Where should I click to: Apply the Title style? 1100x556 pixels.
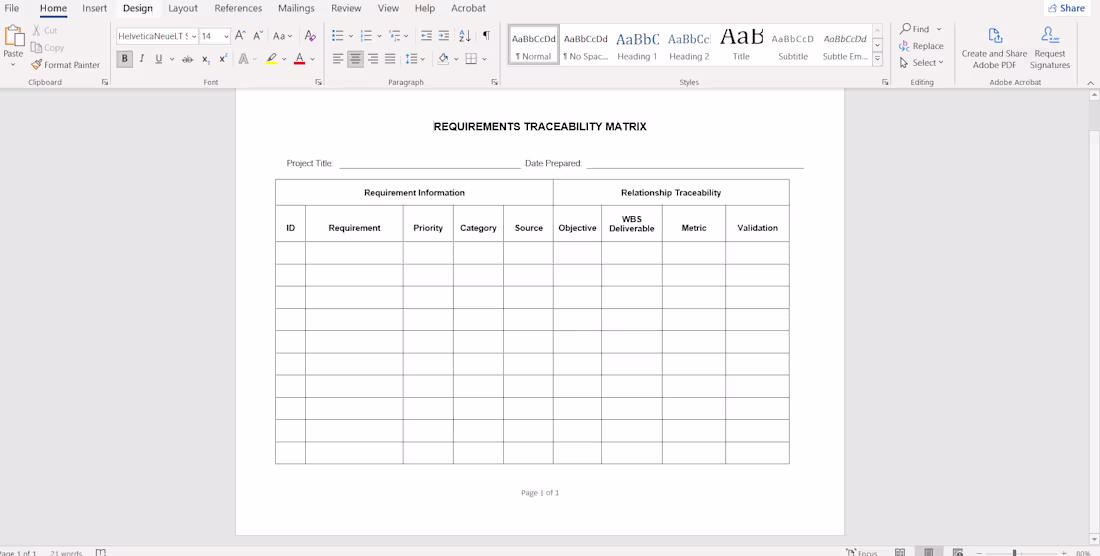[741, 46]
